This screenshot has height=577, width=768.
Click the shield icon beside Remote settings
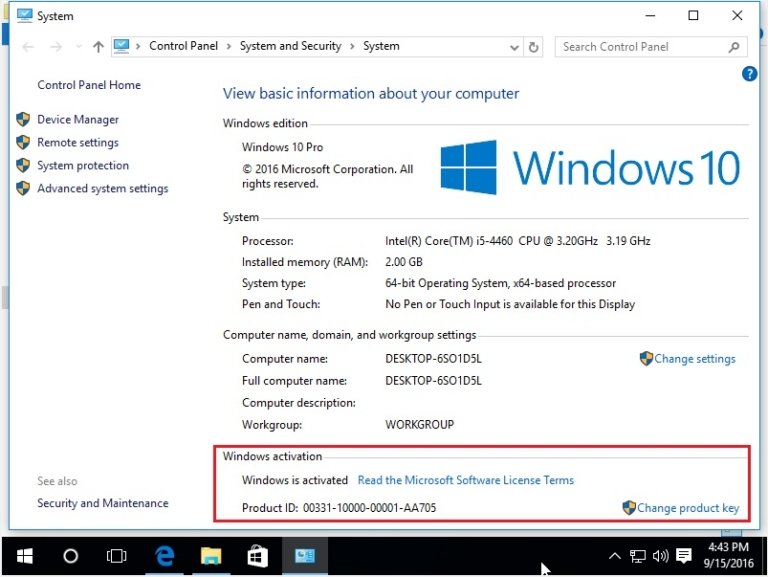23,143
